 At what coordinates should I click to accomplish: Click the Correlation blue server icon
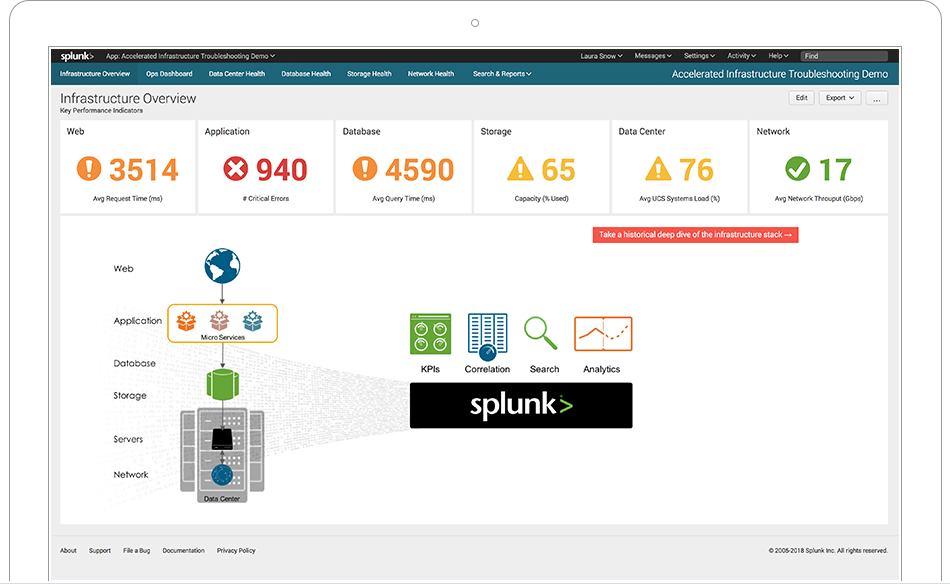487,336
